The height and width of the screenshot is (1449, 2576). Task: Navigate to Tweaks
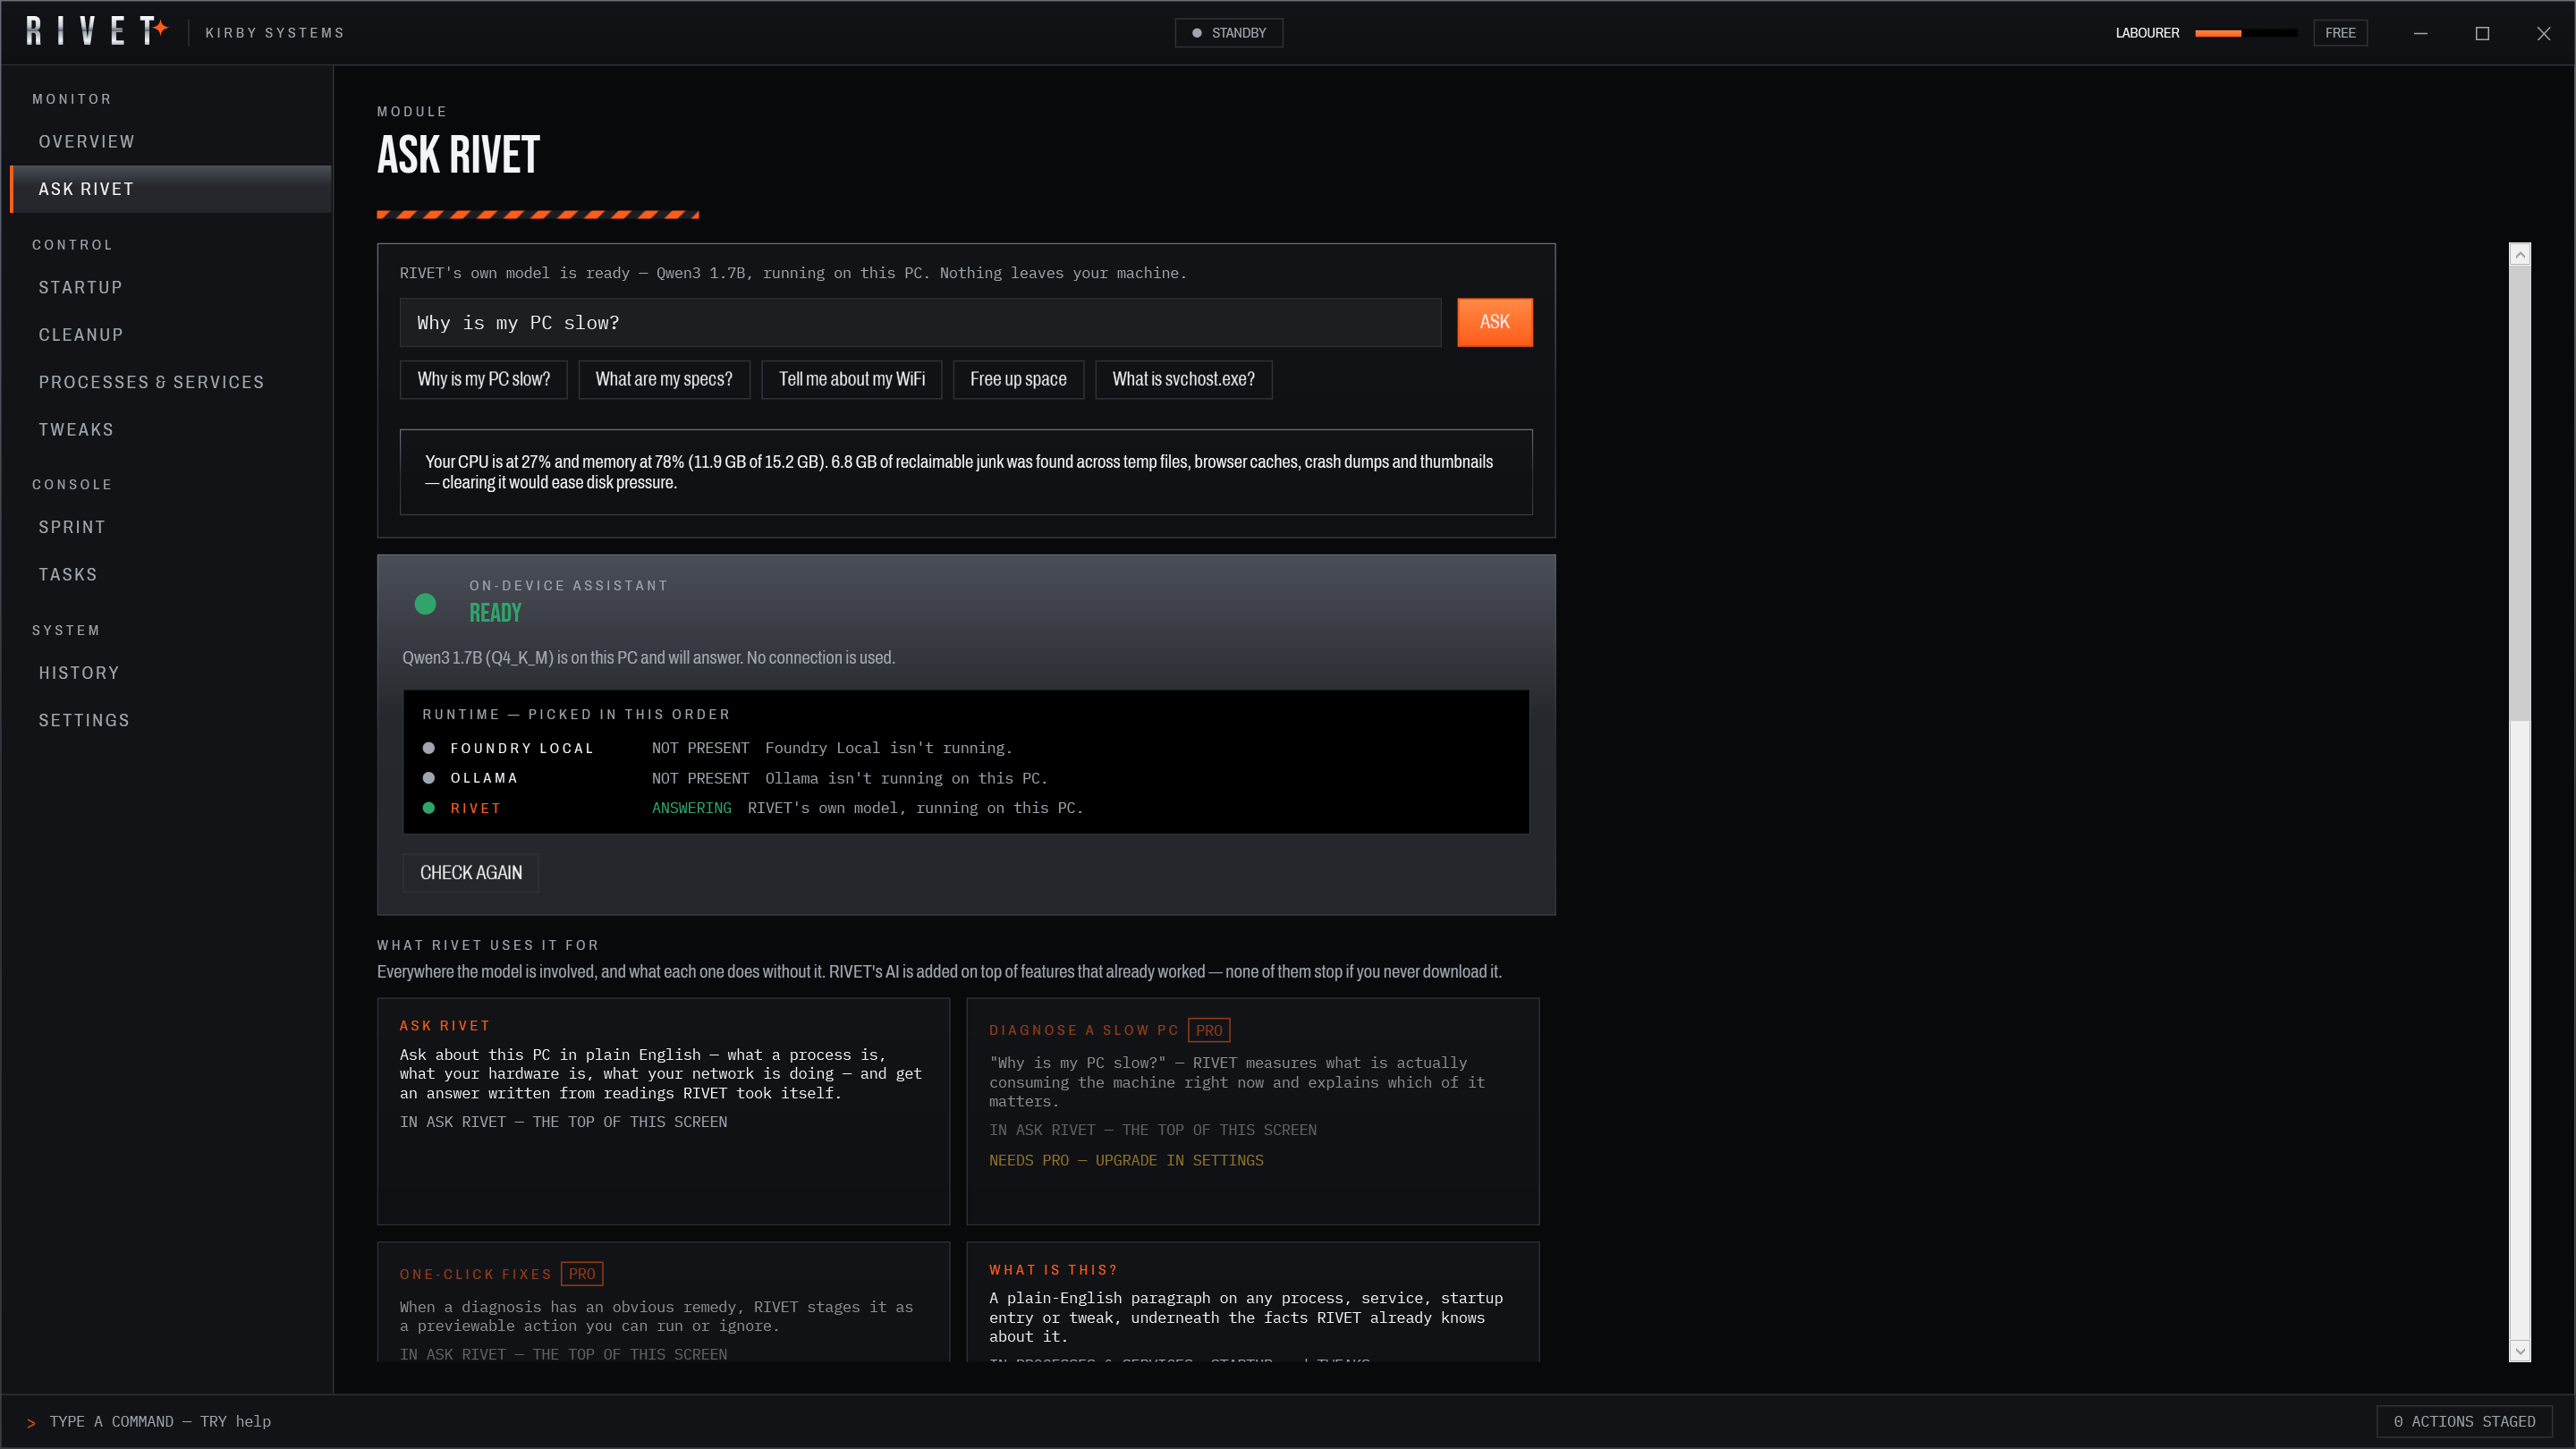click(x=170, y=430)
